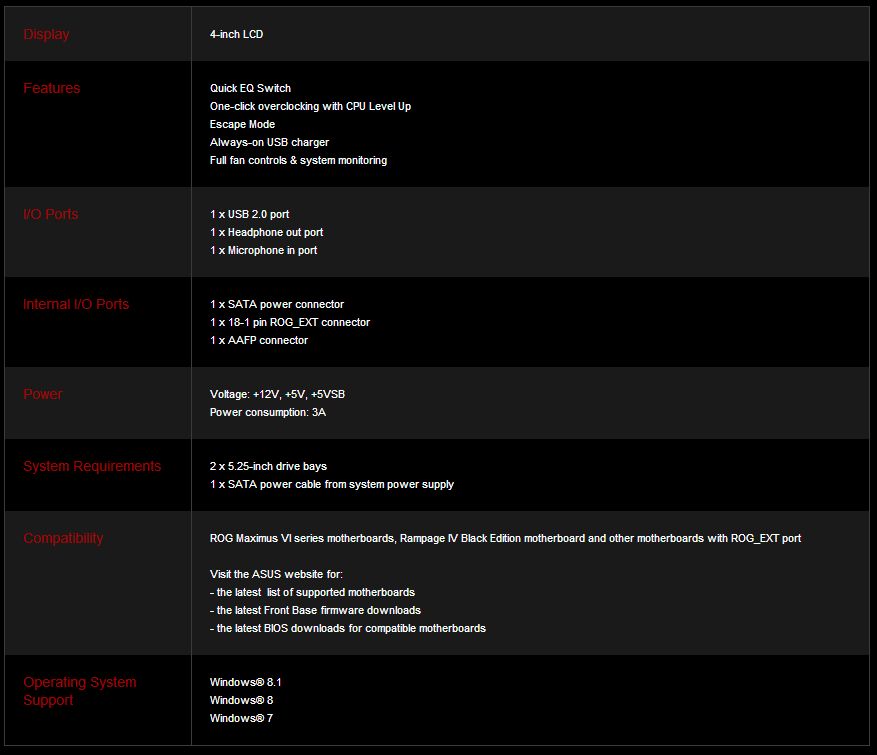The height and width of the screenshot is (755, 877).
Task: Select the 1 x Microphone in port entry
Action: tap(263, 250)
